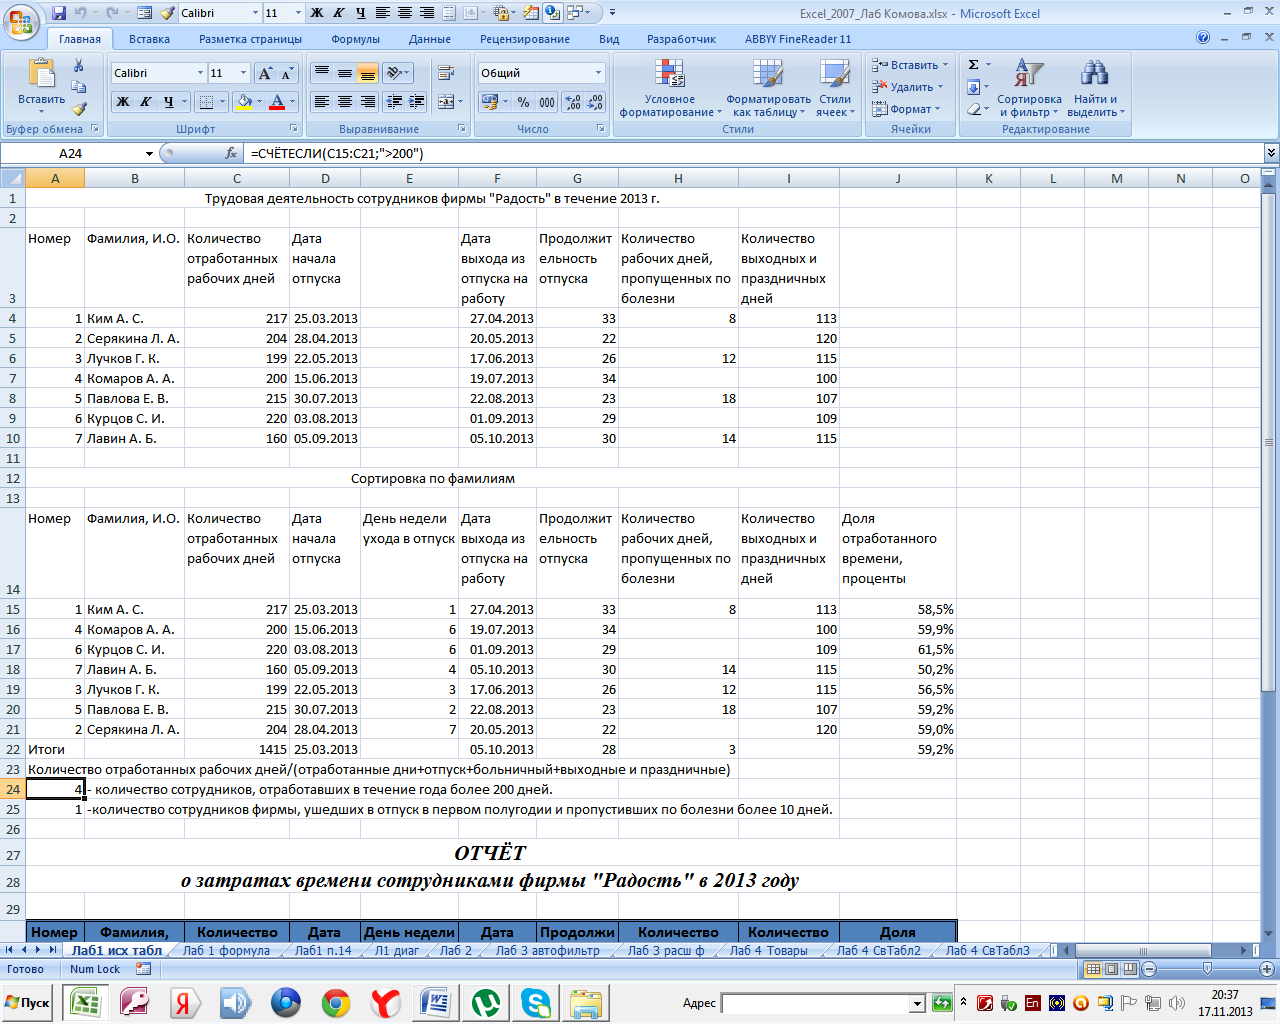The height and width of the screenshot is (1024, 1280).
Task: Click fill color yellow paint bucket
Action: [x=243, y=102]
